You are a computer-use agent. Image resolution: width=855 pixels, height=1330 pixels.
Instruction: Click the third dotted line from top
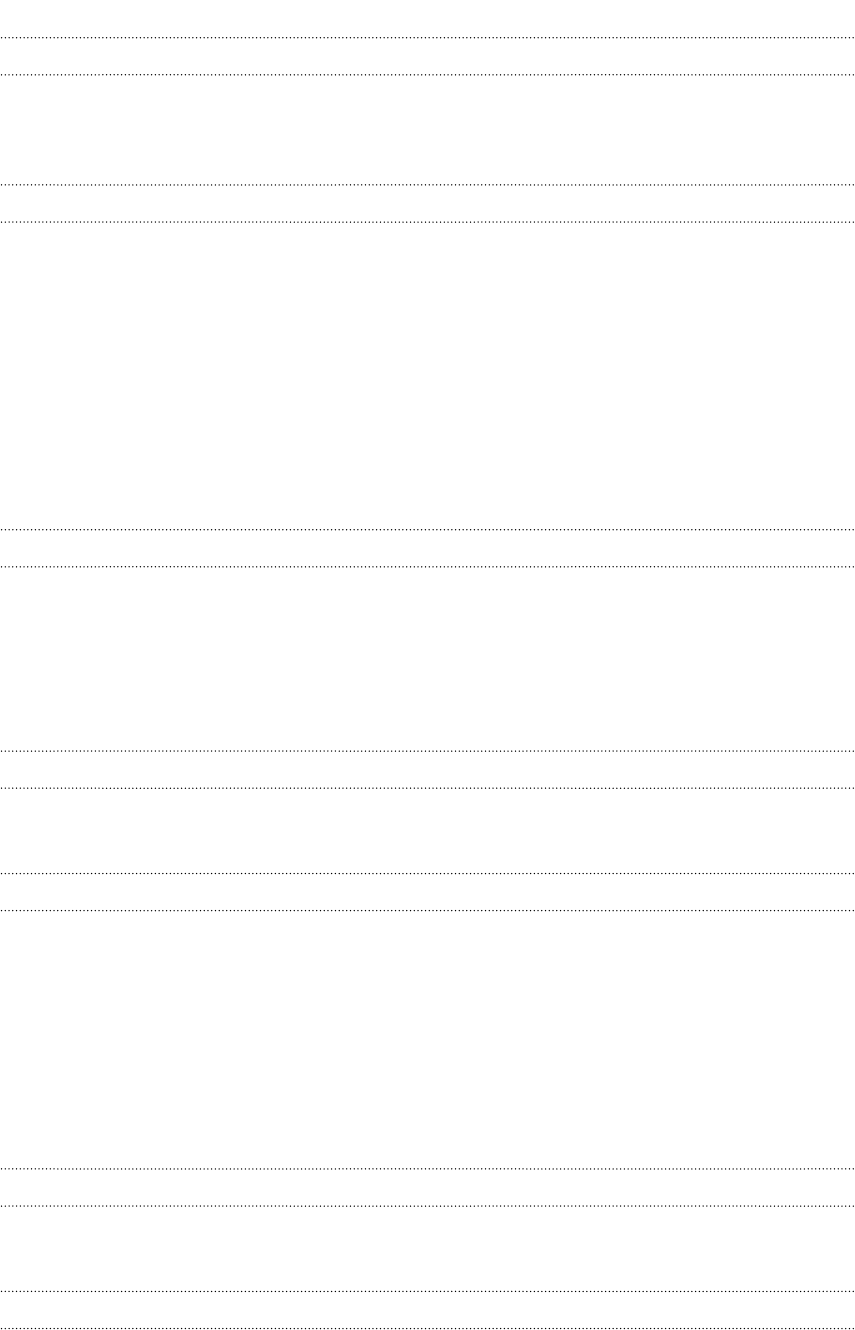[427, 184]
